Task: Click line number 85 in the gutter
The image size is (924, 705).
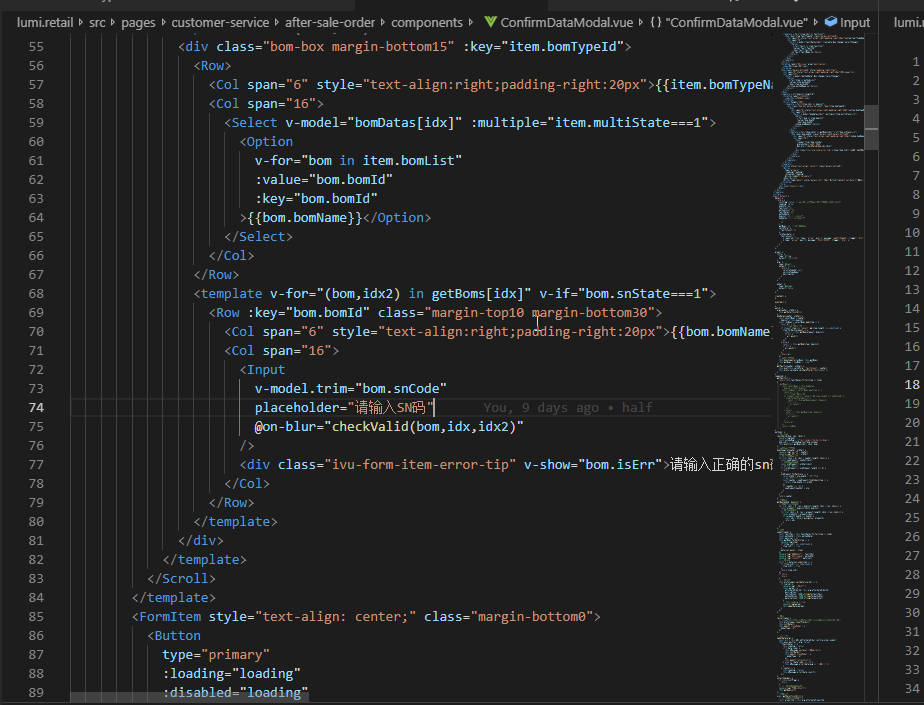Action: click(x=36, y=617)
